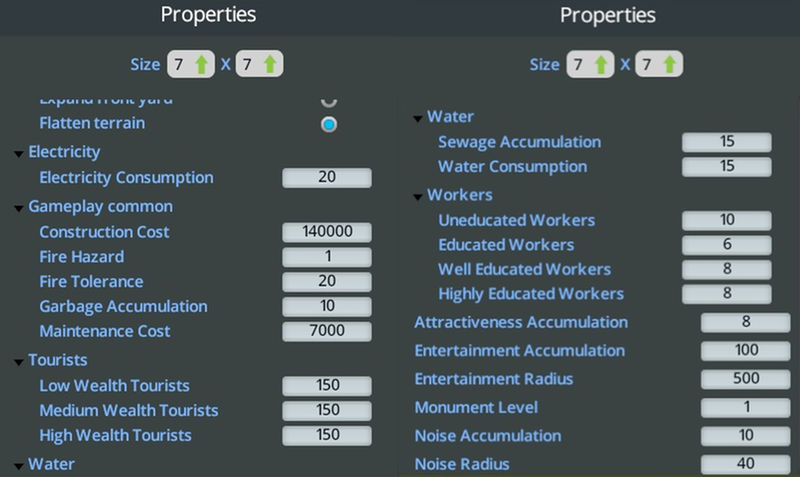Edit Low Wealth Tourists value
Screen dimensions: 800x477
click(x=327, y=386)
